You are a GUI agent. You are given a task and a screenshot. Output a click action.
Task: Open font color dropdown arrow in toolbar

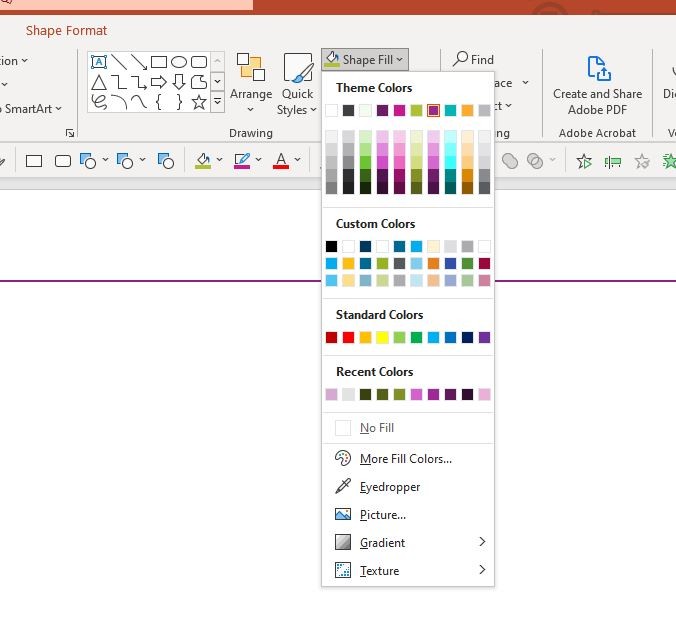click(x=297, y=159)
